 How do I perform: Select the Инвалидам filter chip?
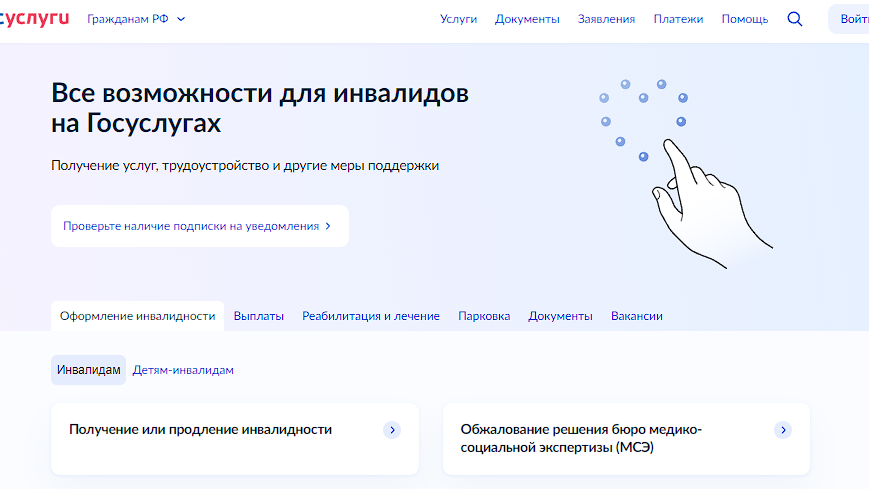(x=89, y=370)
